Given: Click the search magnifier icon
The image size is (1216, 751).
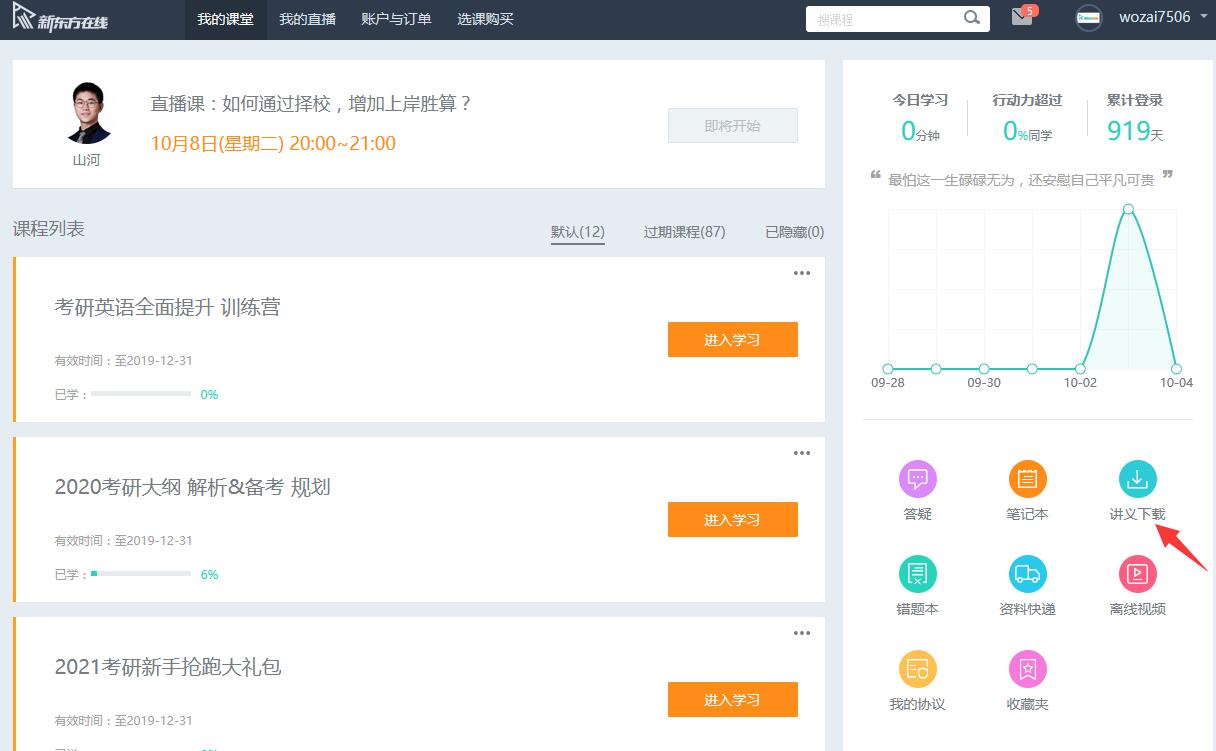Looking at the screenshot, I should pyautogui.click(x=972, y=18).
